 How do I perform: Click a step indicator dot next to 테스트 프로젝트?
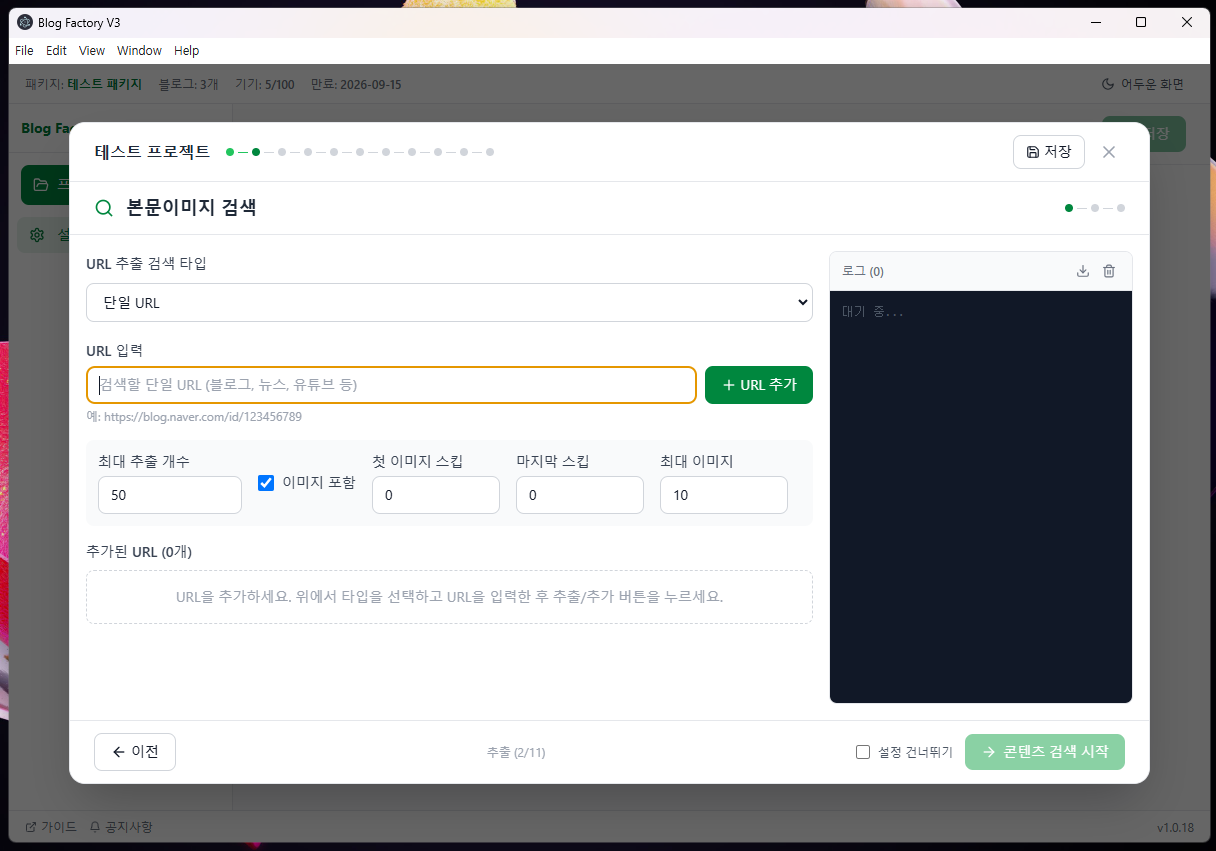[256, 152]
